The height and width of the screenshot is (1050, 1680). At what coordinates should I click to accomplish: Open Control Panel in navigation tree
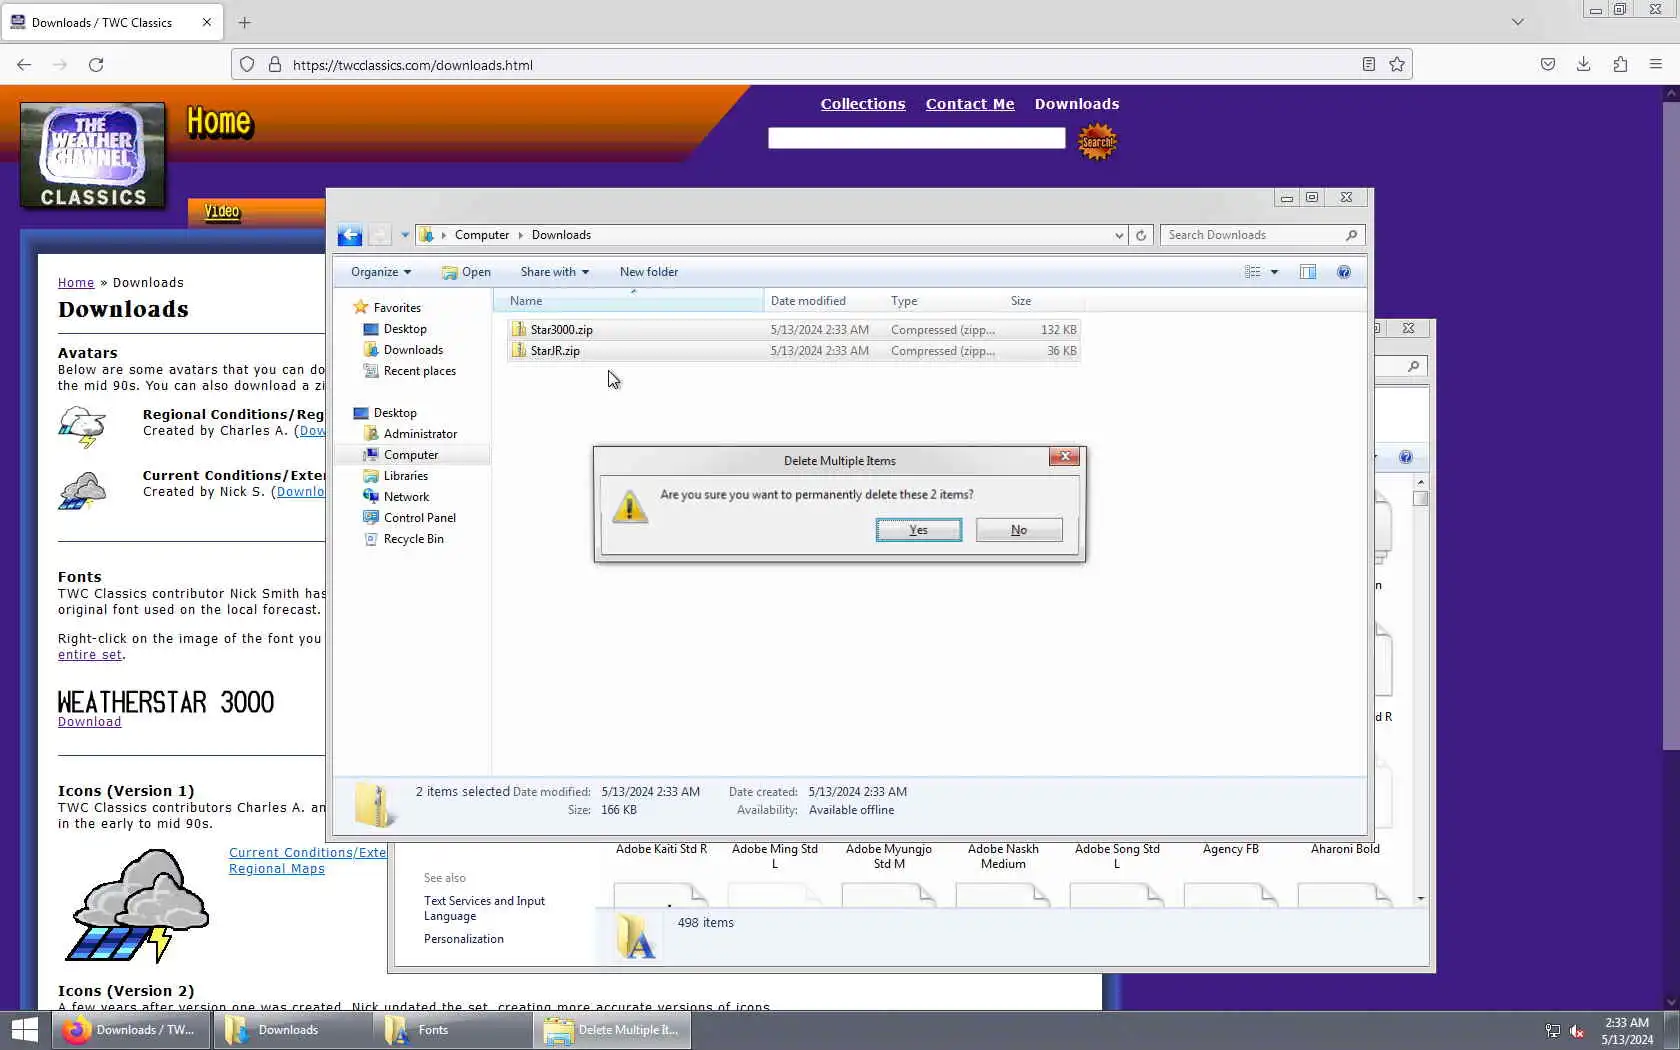point(419,518)
